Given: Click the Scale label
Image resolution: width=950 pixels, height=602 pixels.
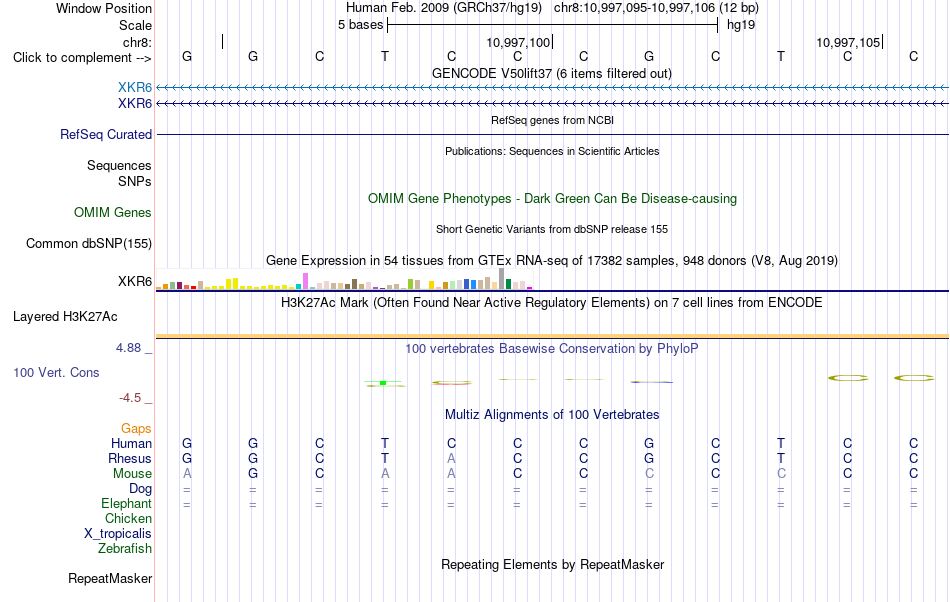Looking at the screenshot, I should 135,25.
